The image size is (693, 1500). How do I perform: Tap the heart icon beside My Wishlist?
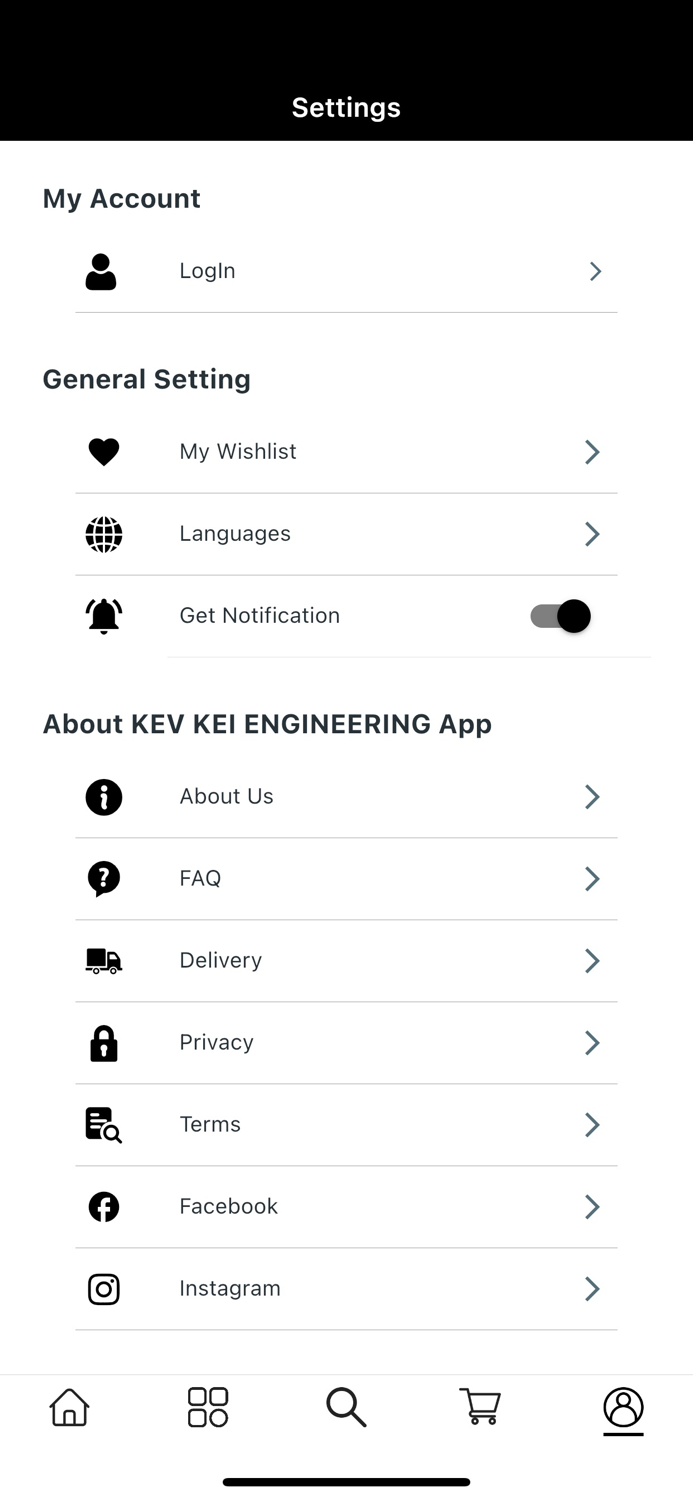click(104, 452)
